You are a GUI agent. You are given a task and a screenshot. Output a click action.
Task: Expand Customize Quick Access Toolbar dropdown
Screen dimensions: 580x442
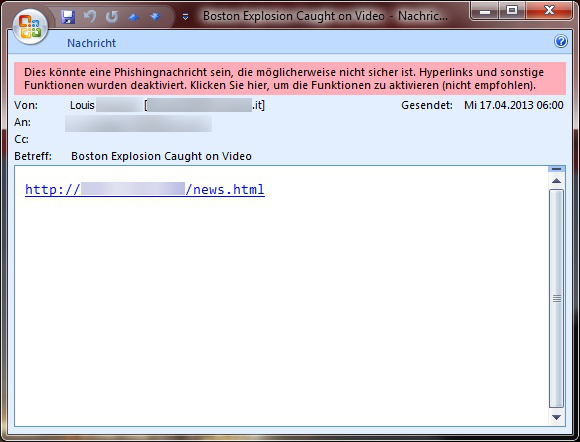tap(185, 17)
